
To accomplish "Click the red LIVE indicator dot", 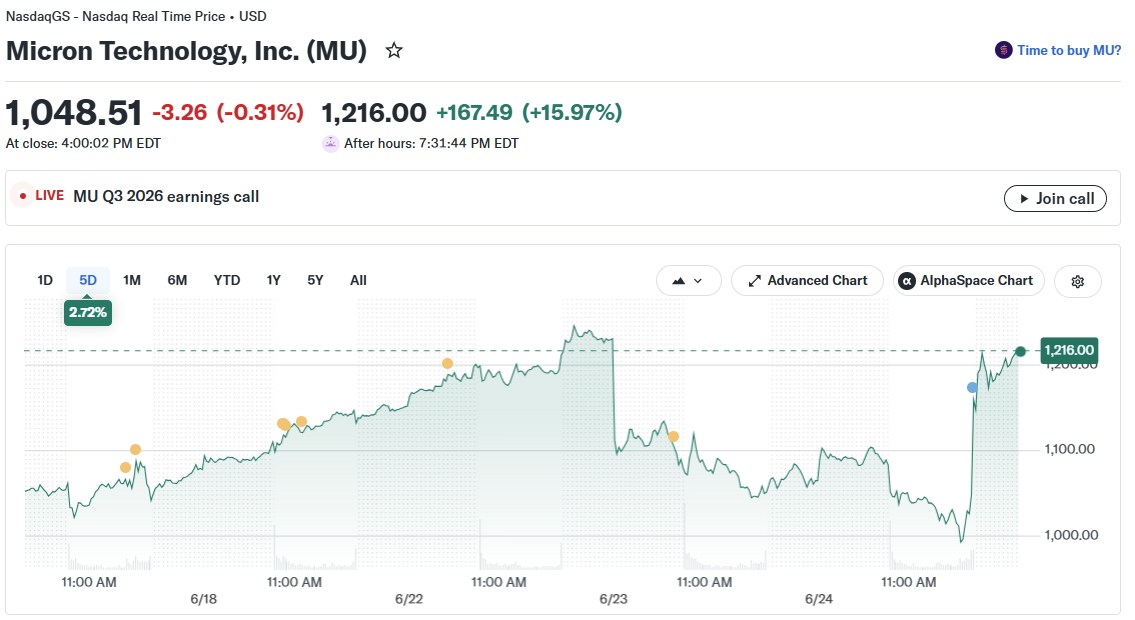I will [x=23, y=196].
